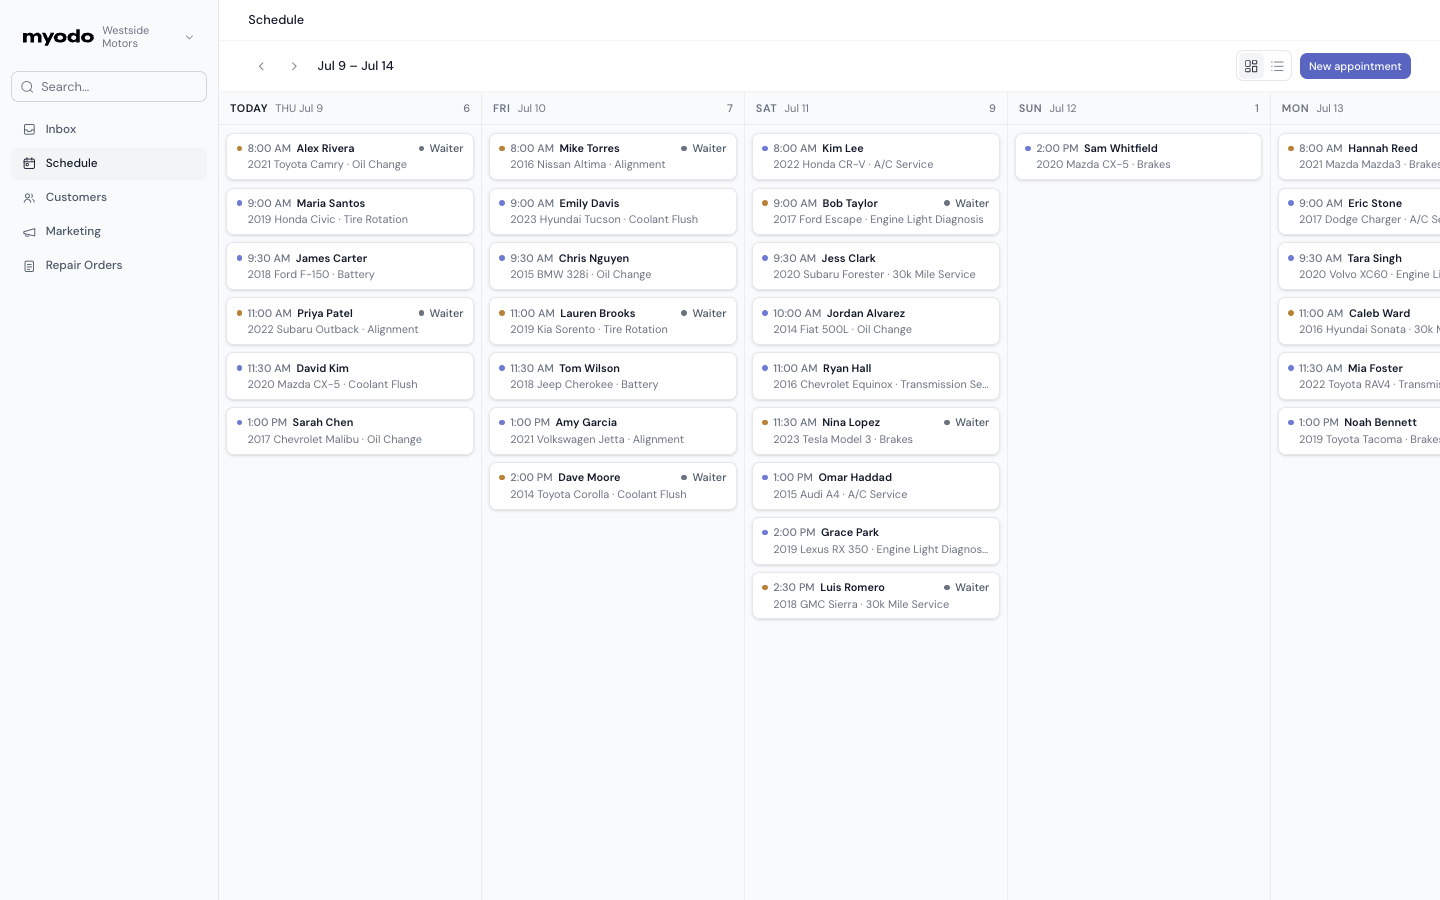This screenshot has height=900, width=1440.
Task: Open Emily Davis's Hyundai Tucson appointment
Action: click(613, 211)
